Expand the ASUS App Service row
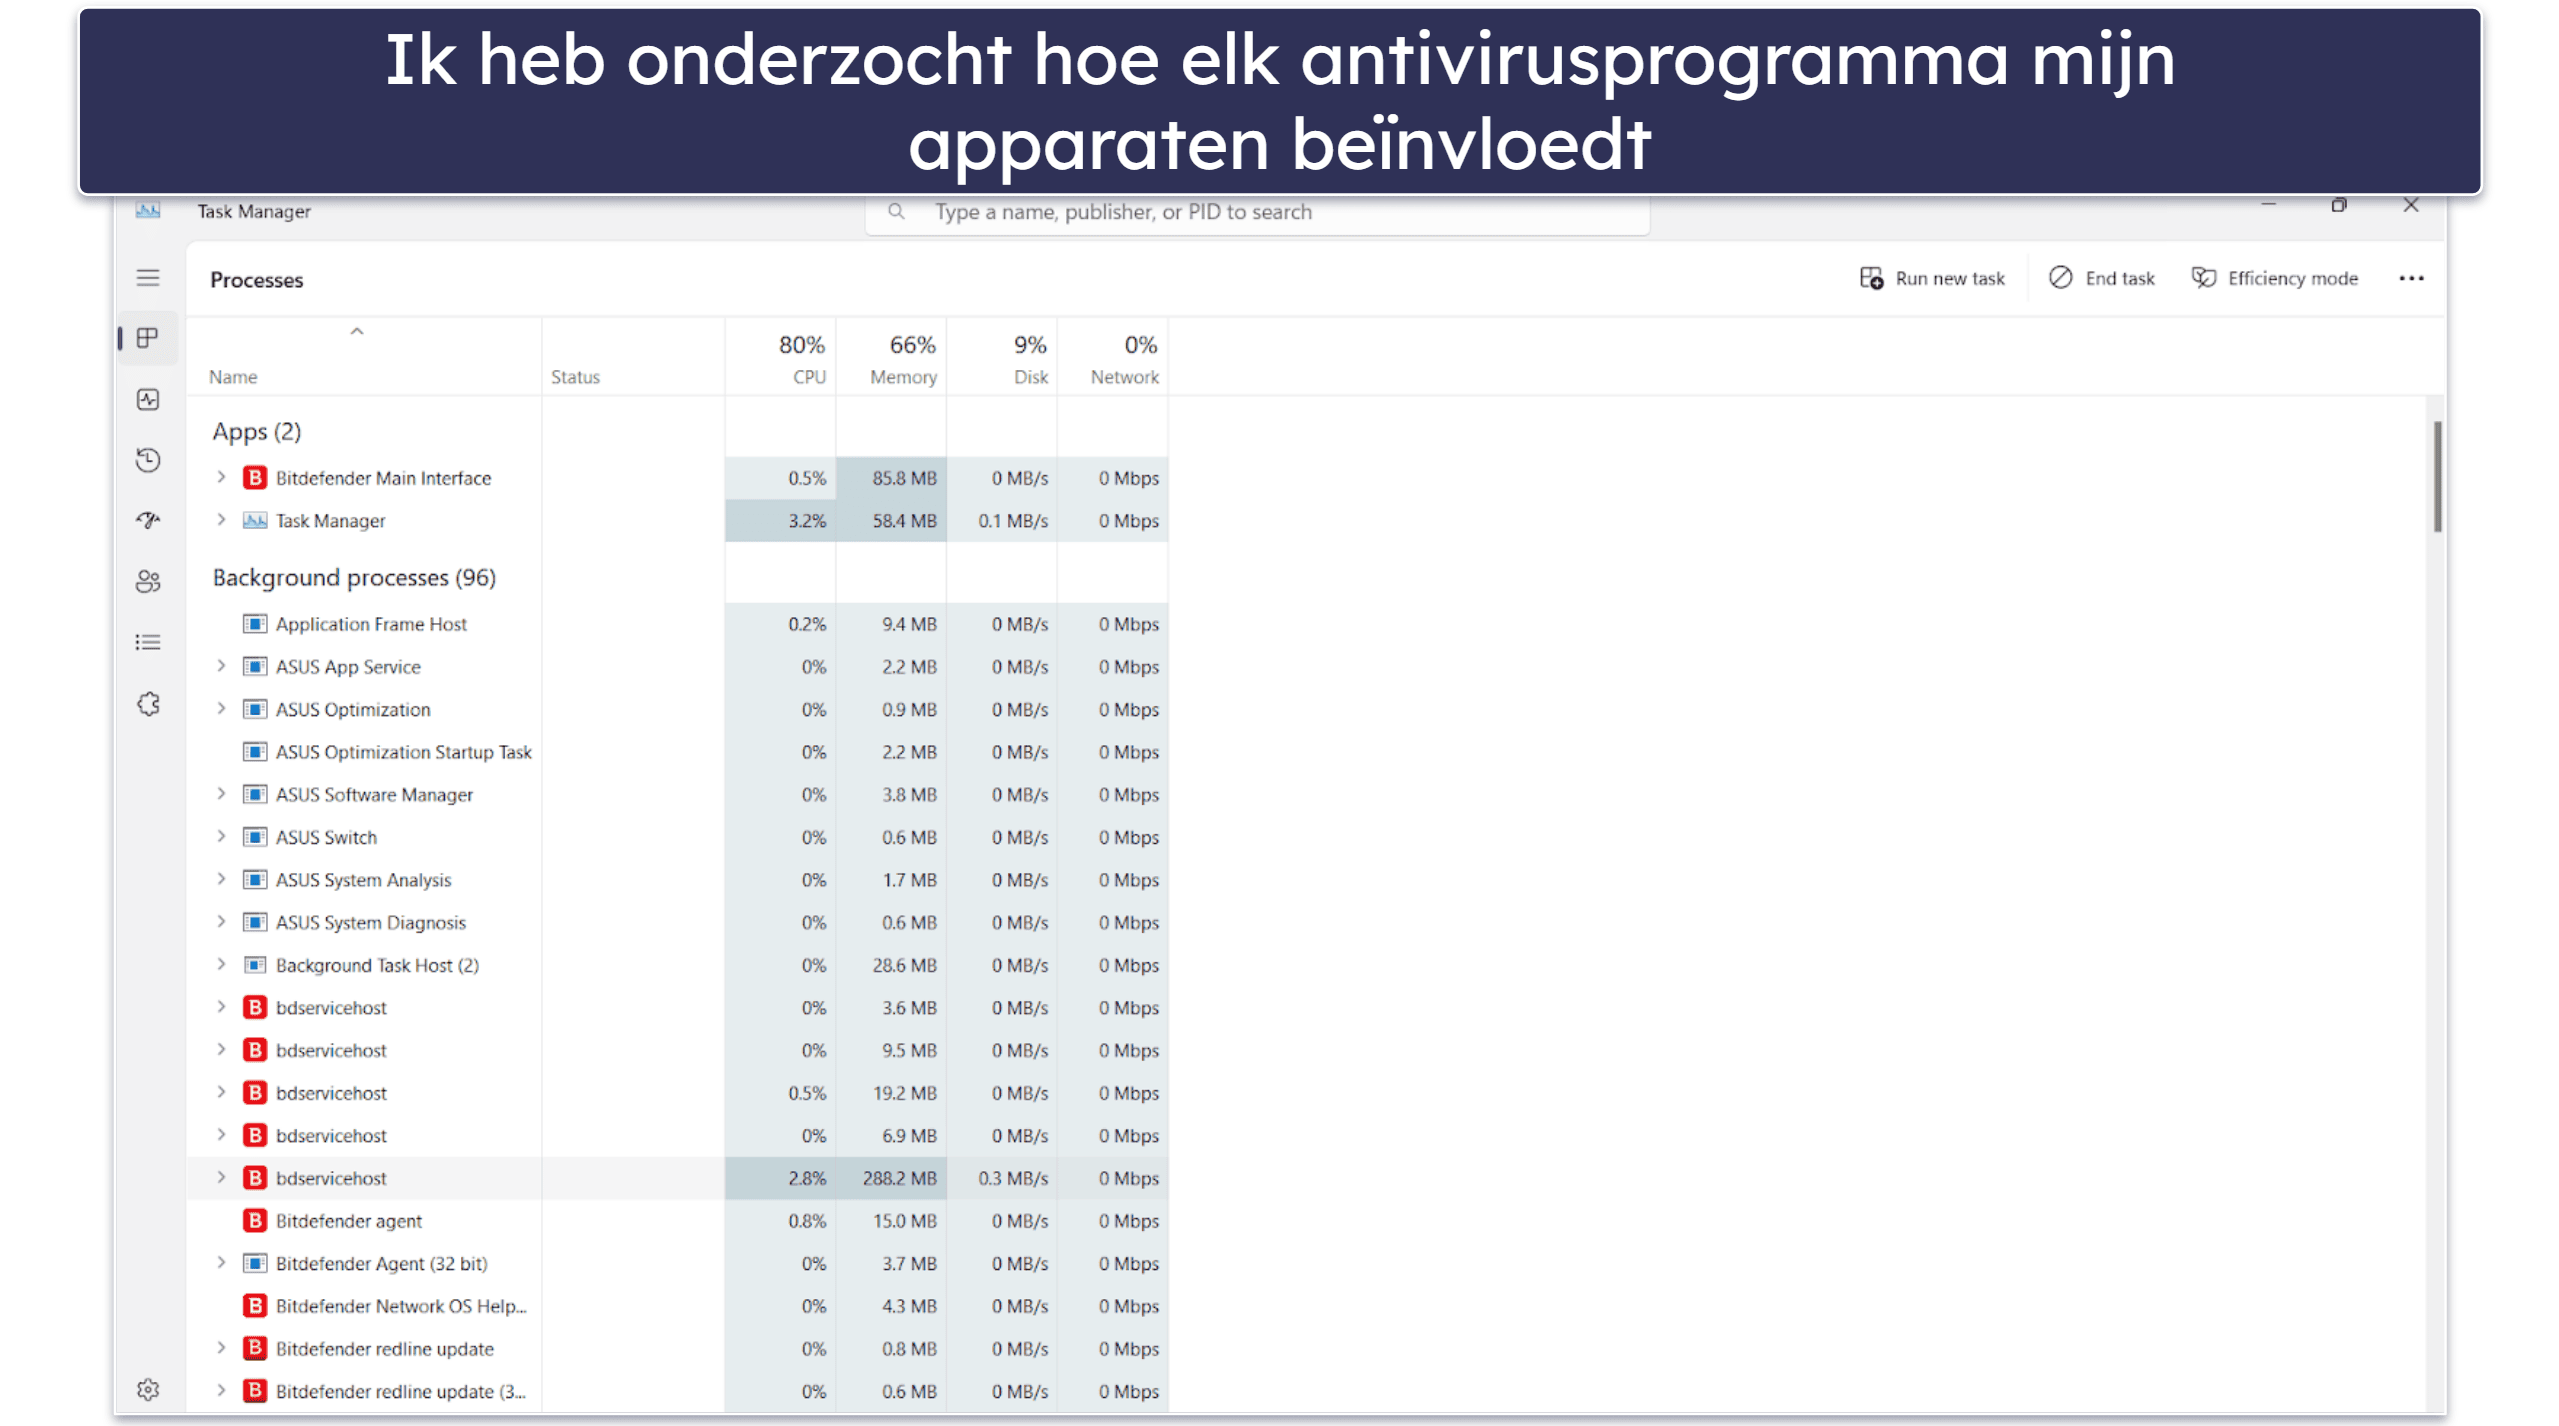The image size is (2559, 1426). [221, 667]
